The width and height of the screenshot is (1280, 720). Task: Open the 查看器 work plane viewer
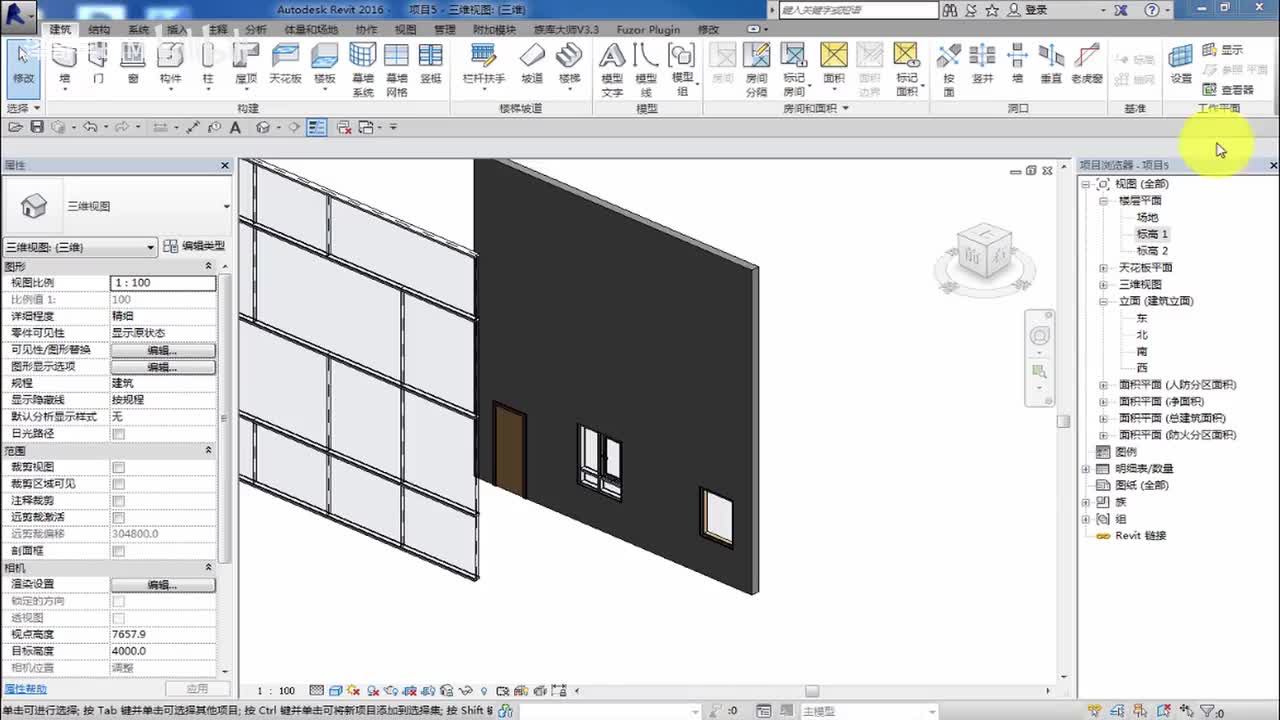click(x=1228, y=90)
